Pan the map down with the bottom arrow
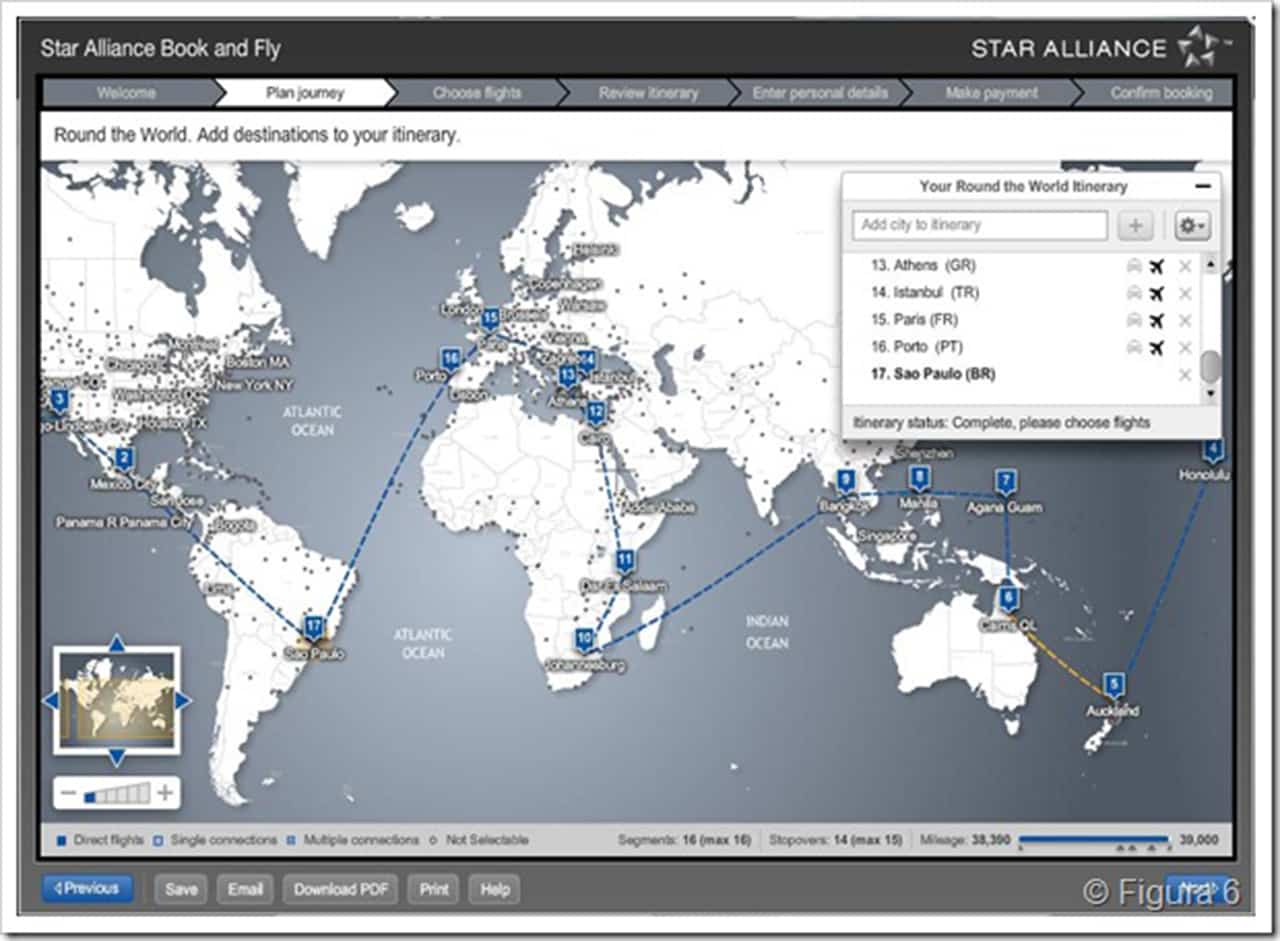 [117, 758]
